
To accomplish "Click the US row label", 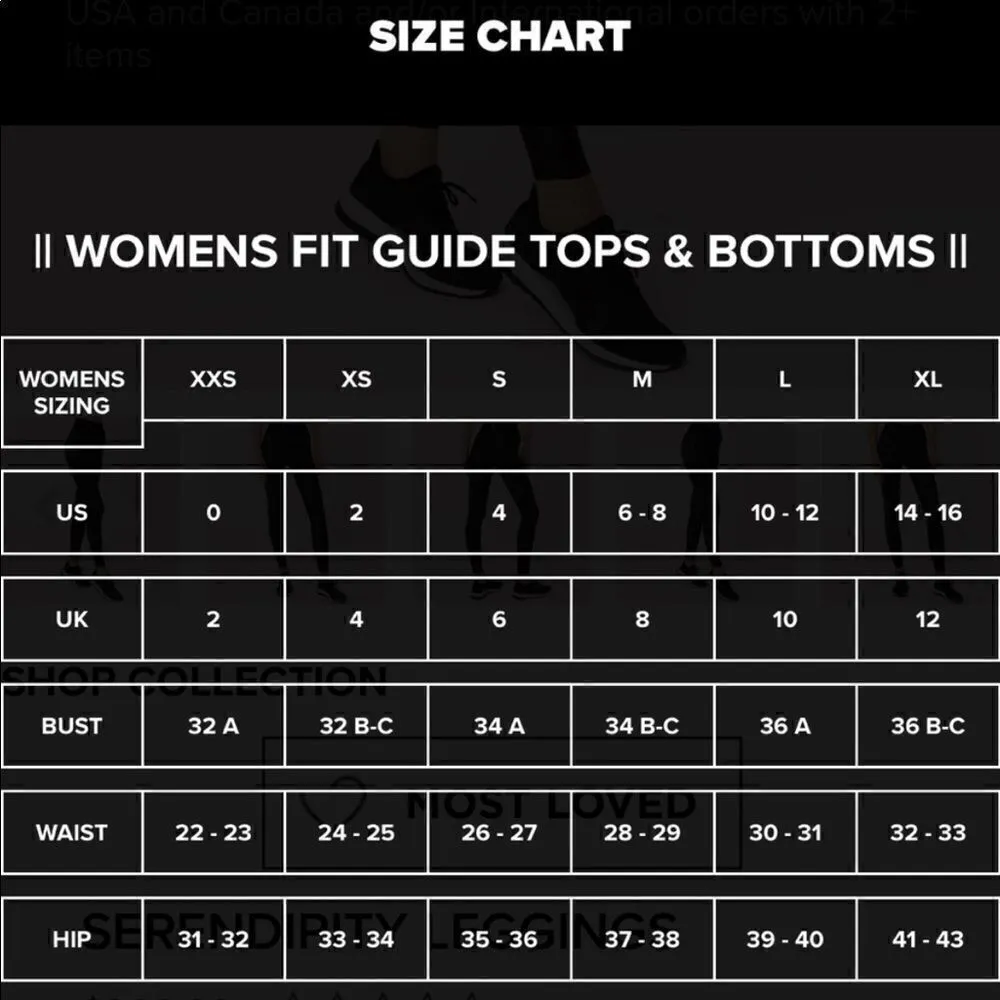I will pyautogui.click(x=72, y=513).
